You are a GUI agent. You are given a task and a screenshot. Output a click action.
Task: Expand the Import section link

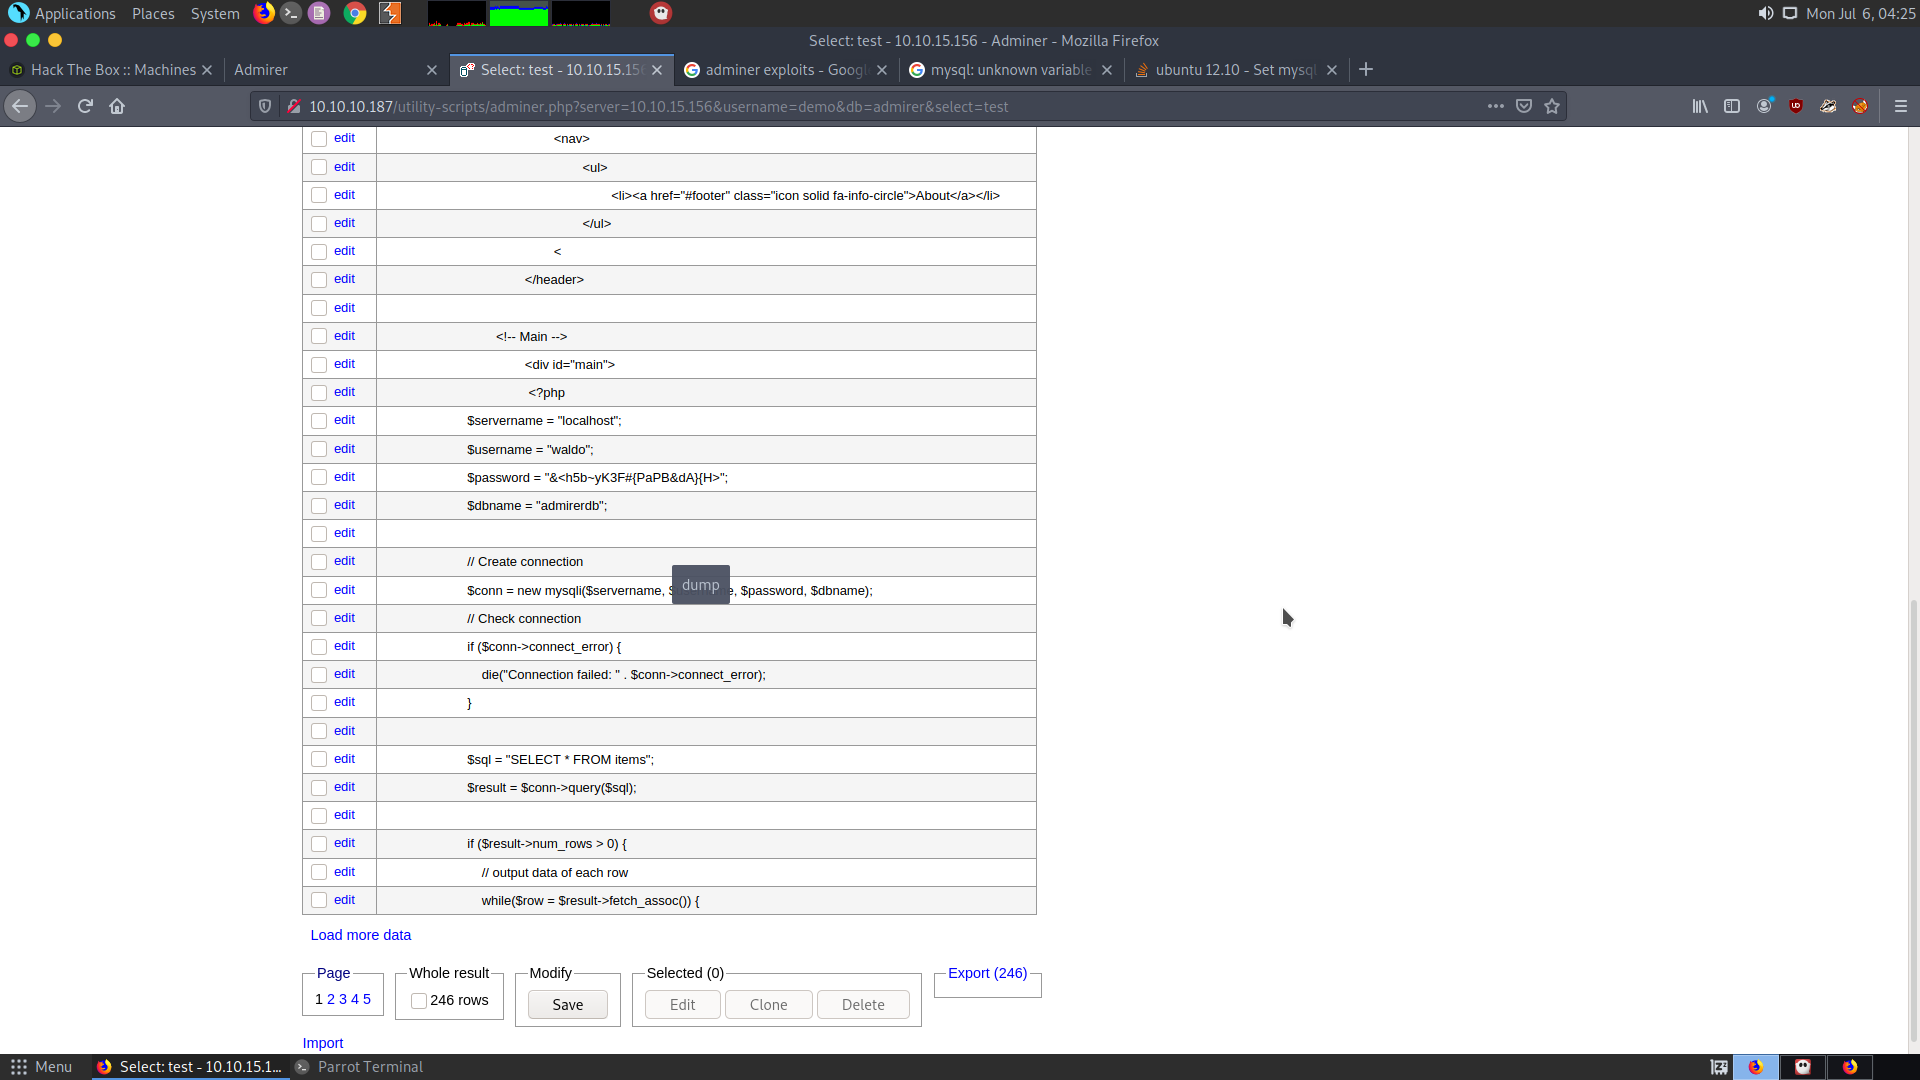tap(322, 1043)
